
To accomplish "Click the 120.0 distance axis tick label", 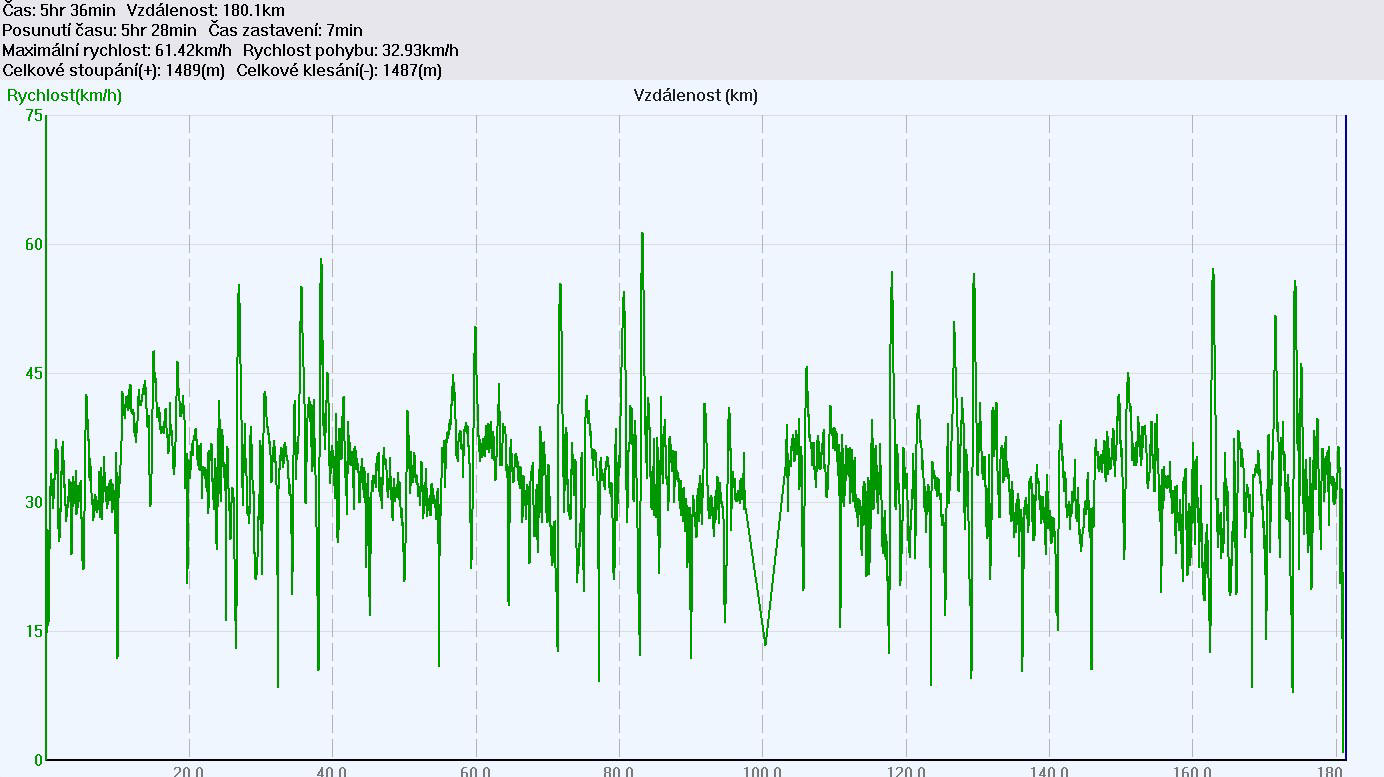I will 906,771.
